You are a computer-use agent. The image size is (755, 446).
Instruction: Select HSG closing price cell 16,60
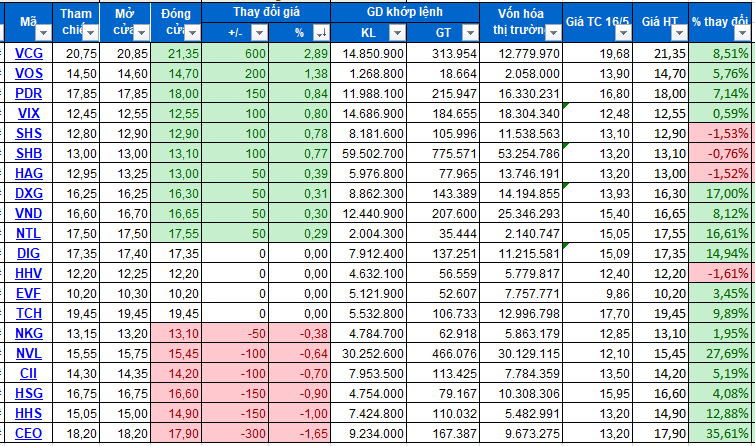tap(176, 394)
